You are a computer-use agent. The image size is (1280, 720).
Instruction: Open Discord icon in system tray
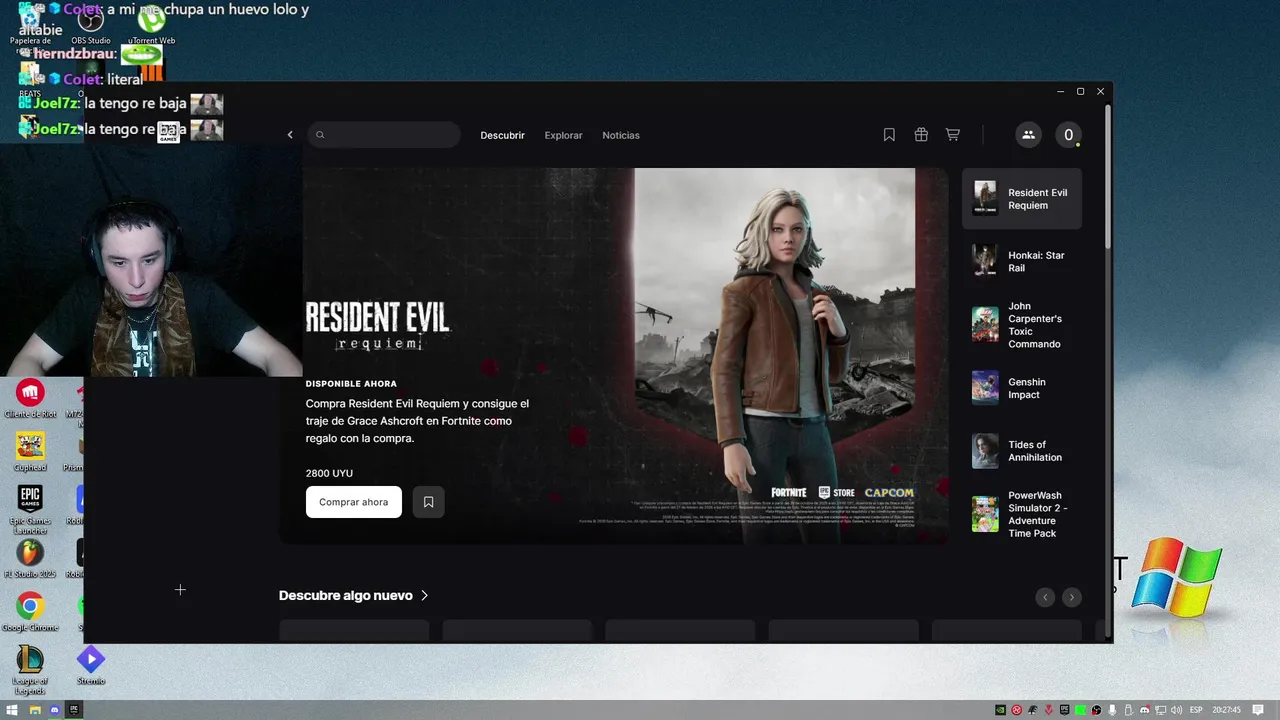(x=1145, y=710)
